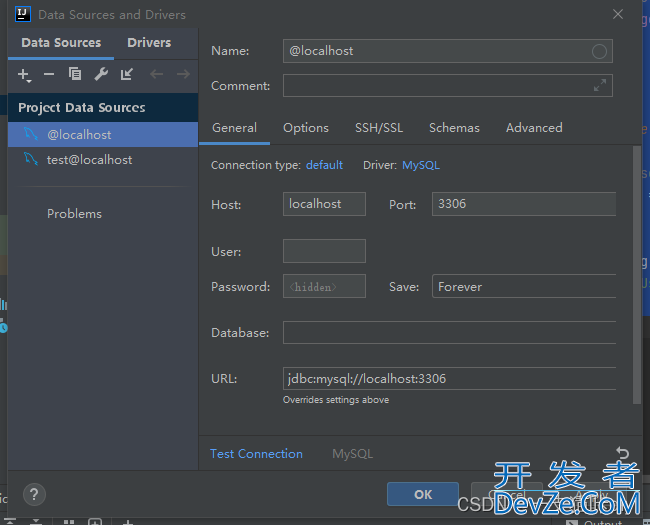This screenshot has height=525, width=650.
Task: Open driver settings wrench icon
Action: tap(101, 74)
